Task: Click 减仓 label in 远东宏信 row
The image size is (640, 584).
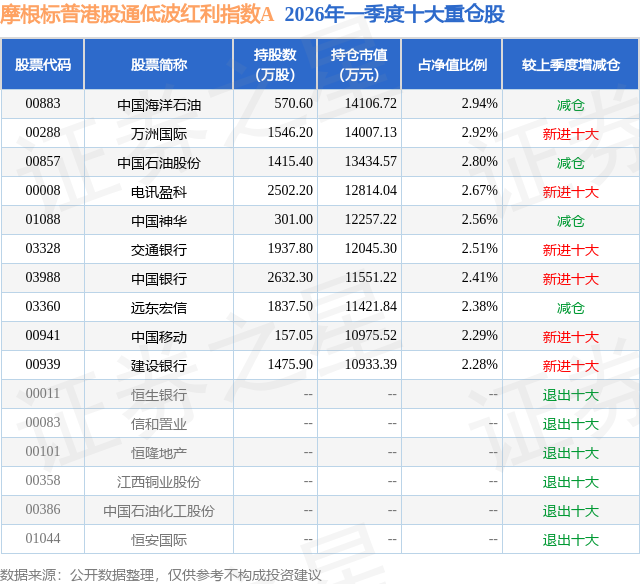Action: (571, 308)
